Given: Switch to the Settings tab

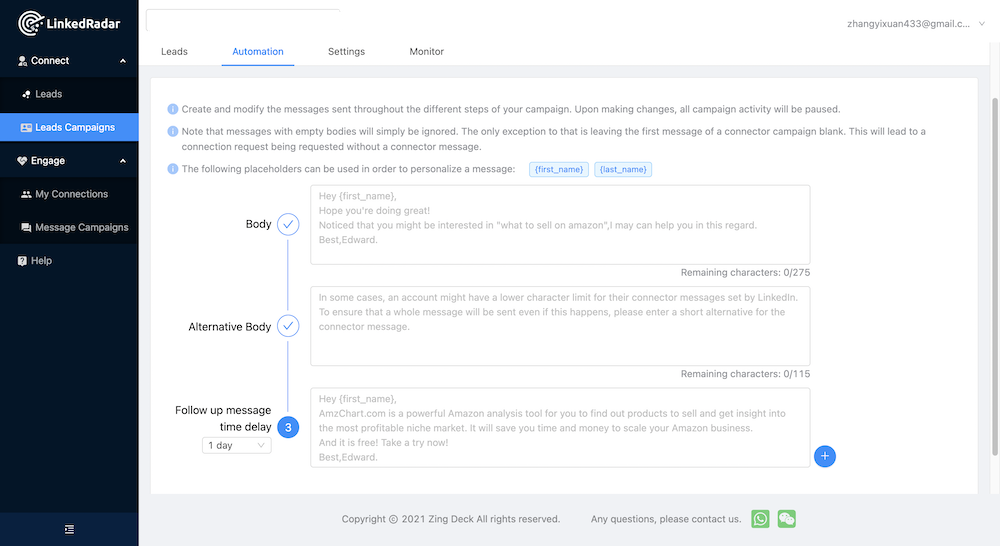Looking at the screenshot, I should coord(346,52).
